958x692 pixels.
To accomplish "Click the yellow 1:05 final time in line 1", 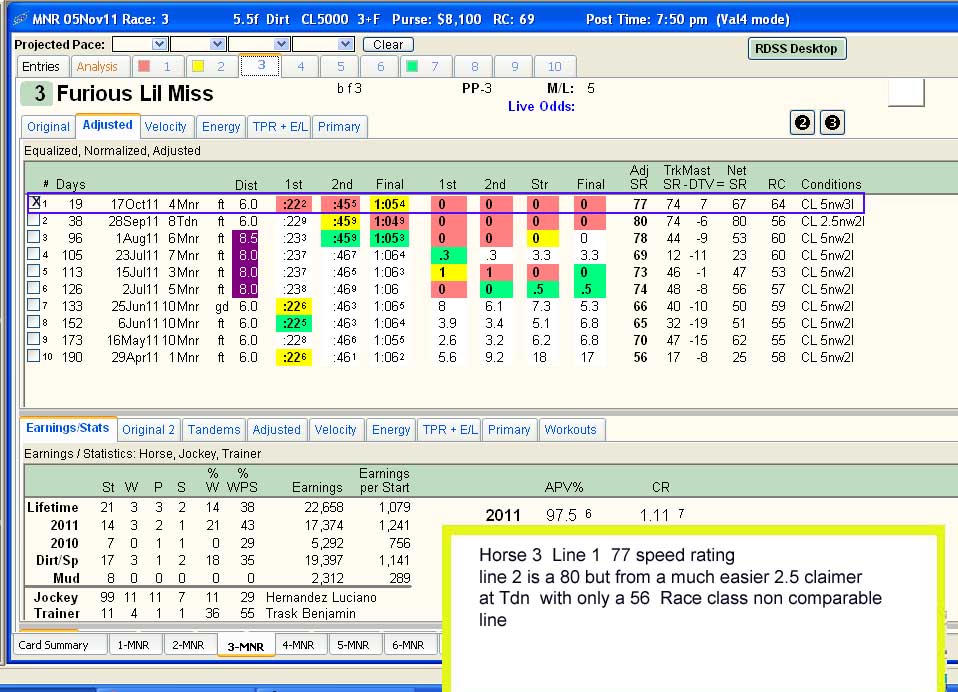I will tap(389, 204).
